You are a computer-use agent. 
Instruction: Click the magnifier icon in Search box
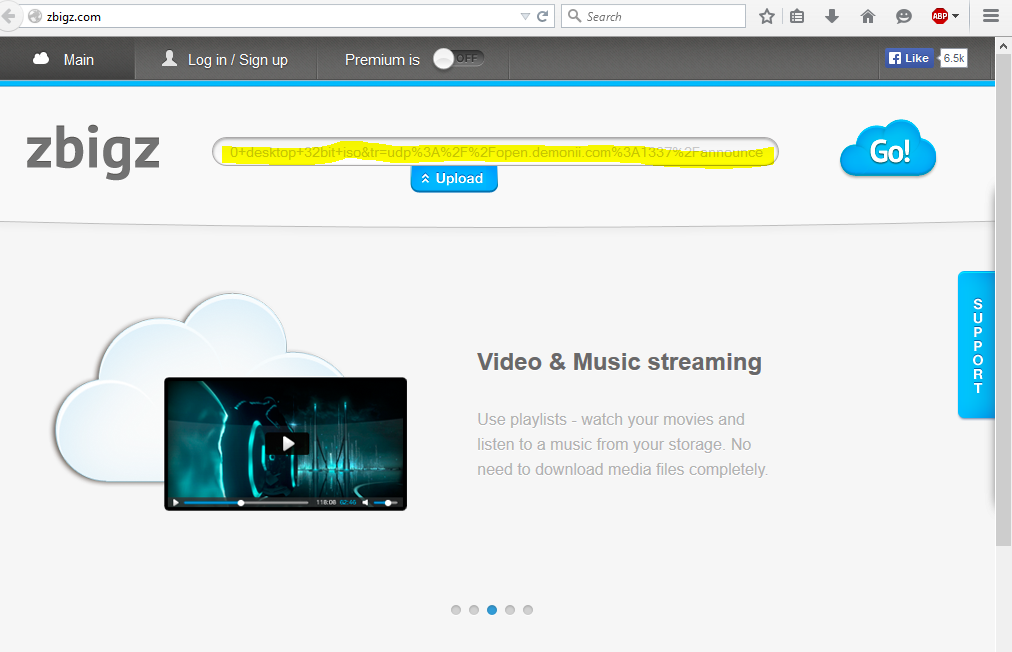click(x=574, y=15)
